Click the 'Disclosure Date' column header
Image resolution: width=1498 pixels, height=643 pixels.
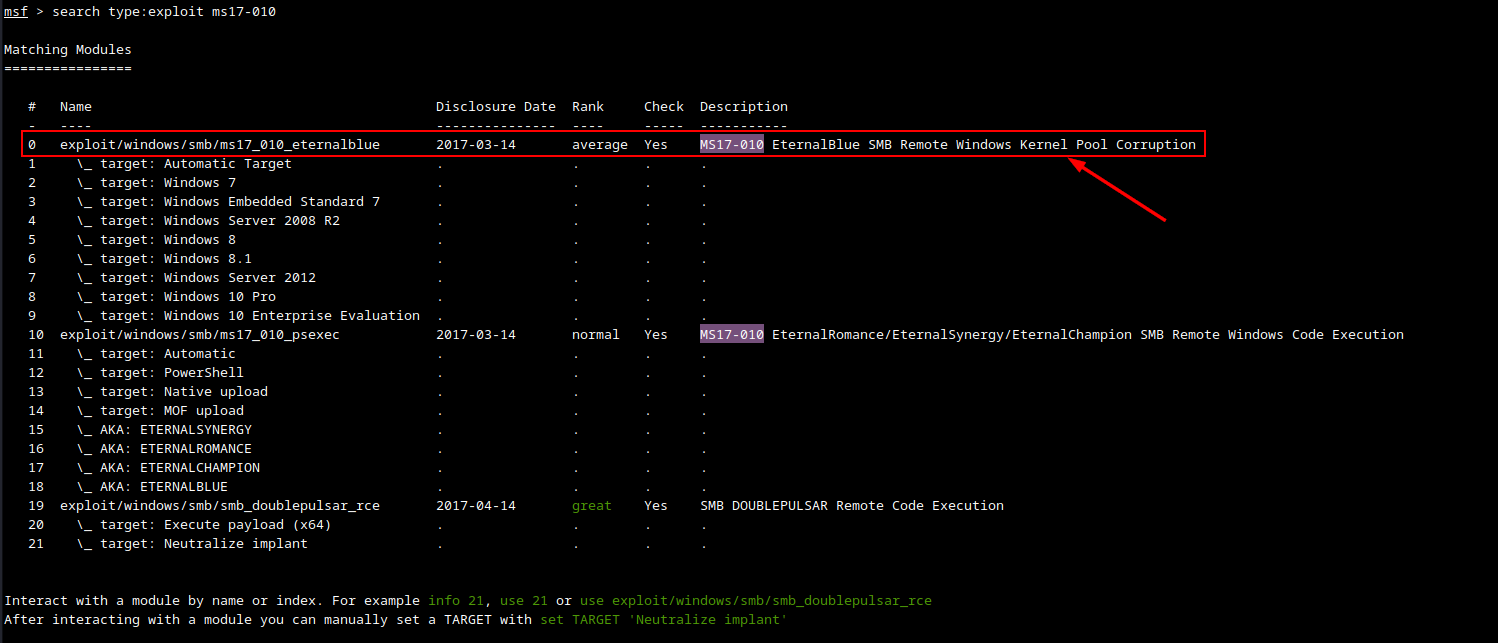[495, 107]
